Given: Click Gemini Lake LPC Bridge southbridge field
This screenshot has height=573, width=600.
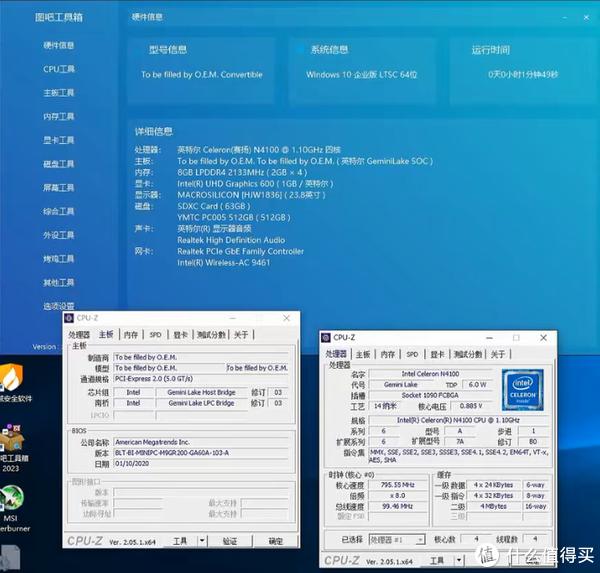Looking at the screenshot, I should 201,403.
